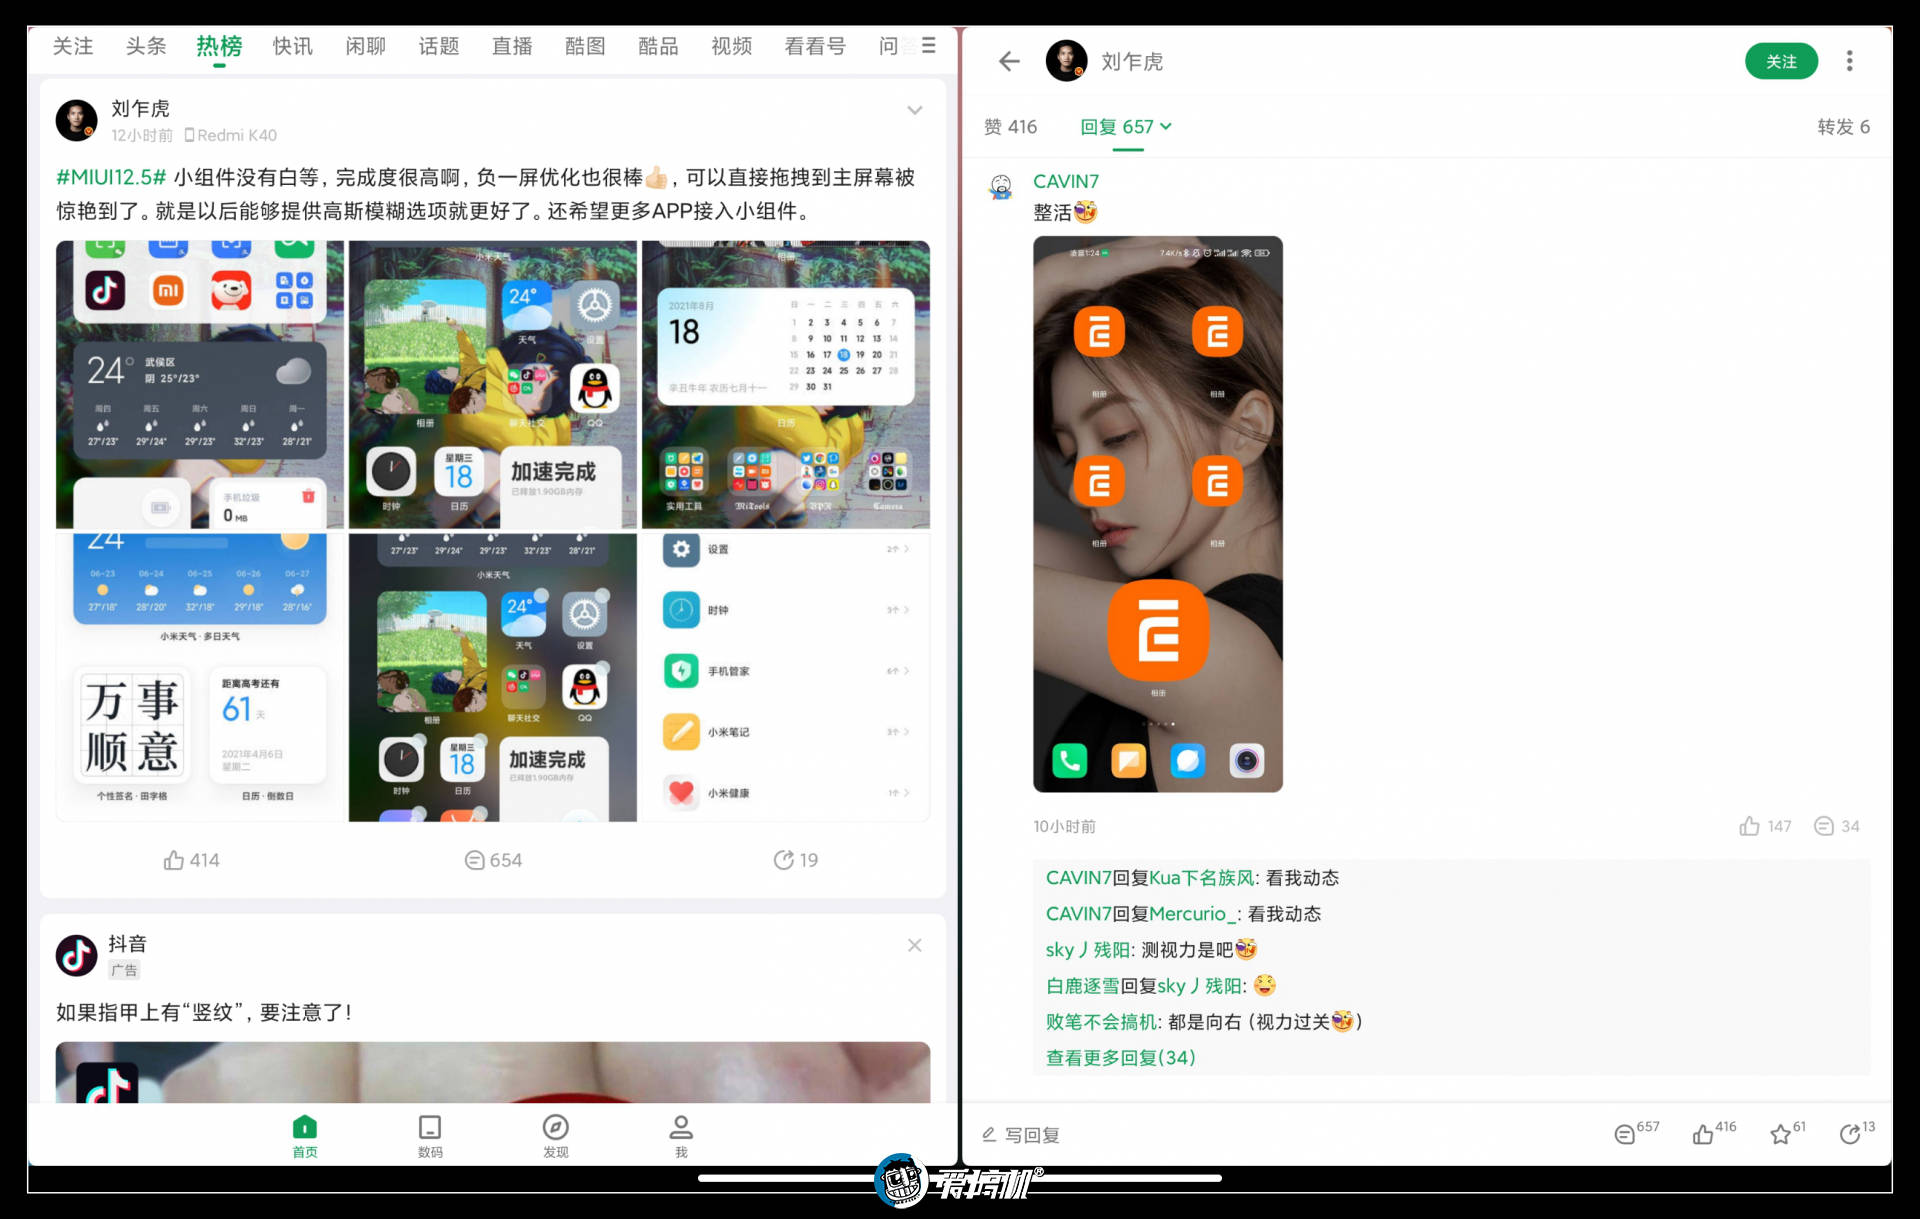Open the settings list image with 小米笔记
Image resolution: width=1920 pixels, height=1219 pixels.
786,677
